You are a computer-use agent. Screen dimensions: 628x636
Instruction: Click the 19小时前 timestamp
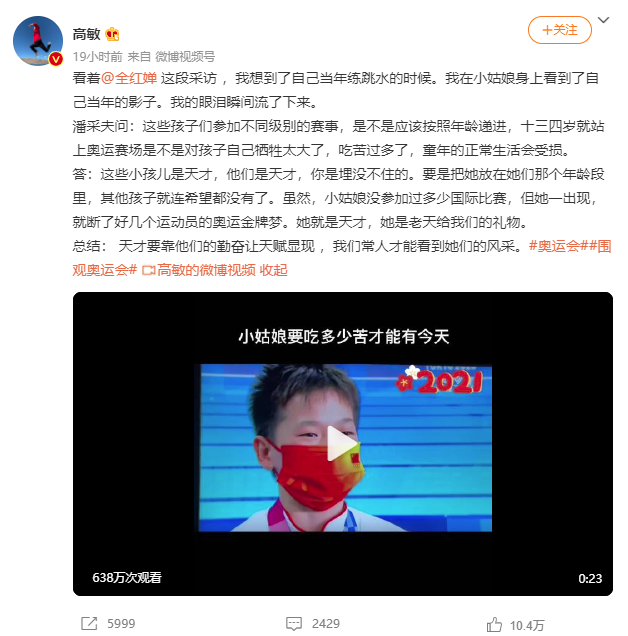tap(97, 57)
